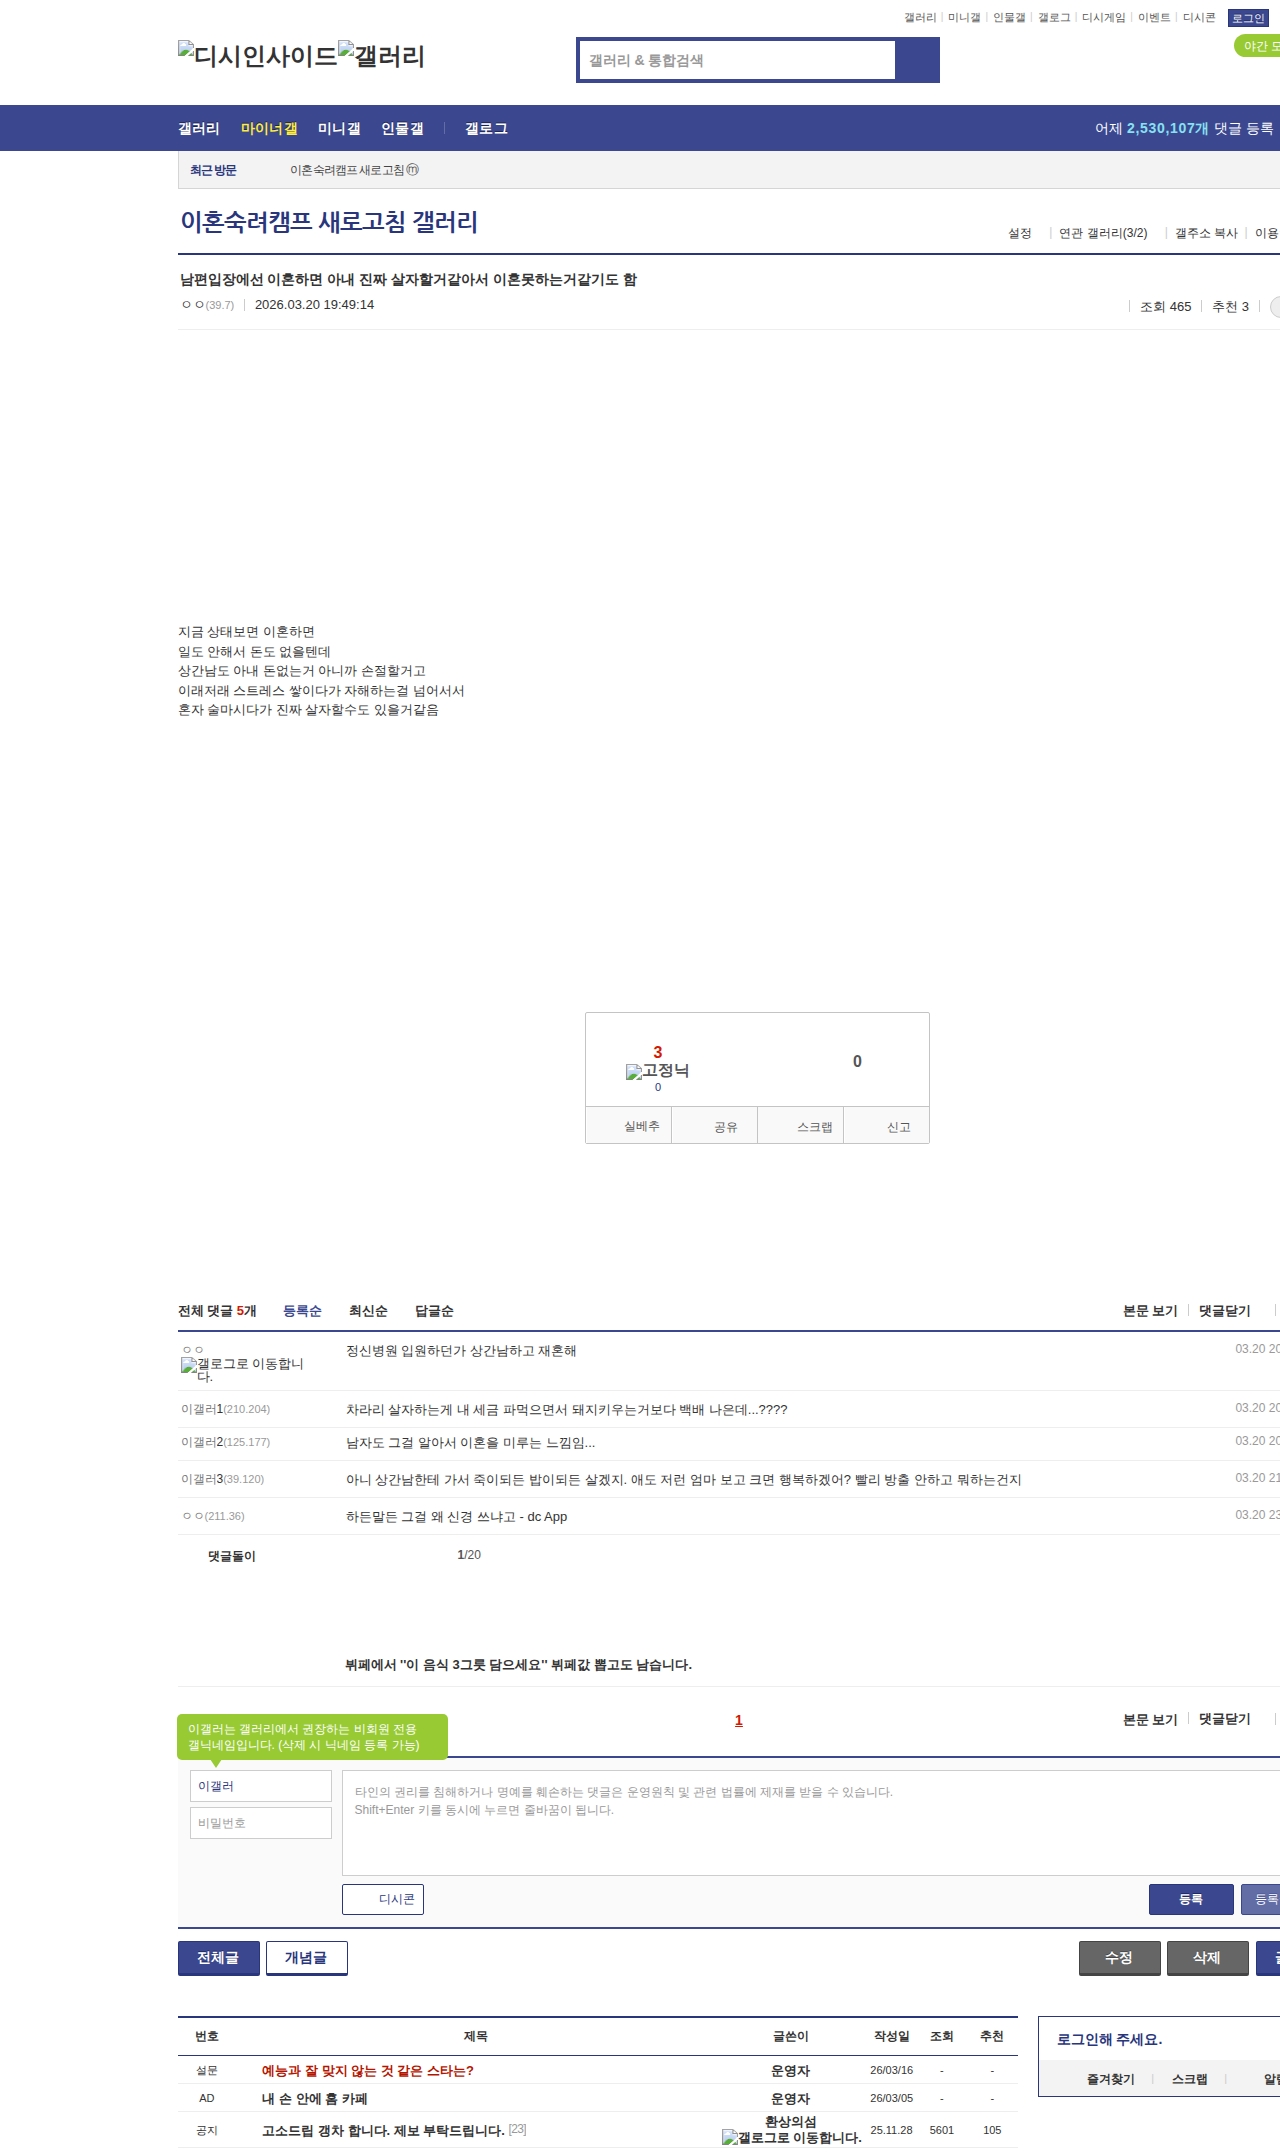Viewport: 1280px width, 2152px height.
Task: Click comment '하든말든 그걸 왜 신경 쓰냐고 - dc App'
Action: [x=456, y=1517]
